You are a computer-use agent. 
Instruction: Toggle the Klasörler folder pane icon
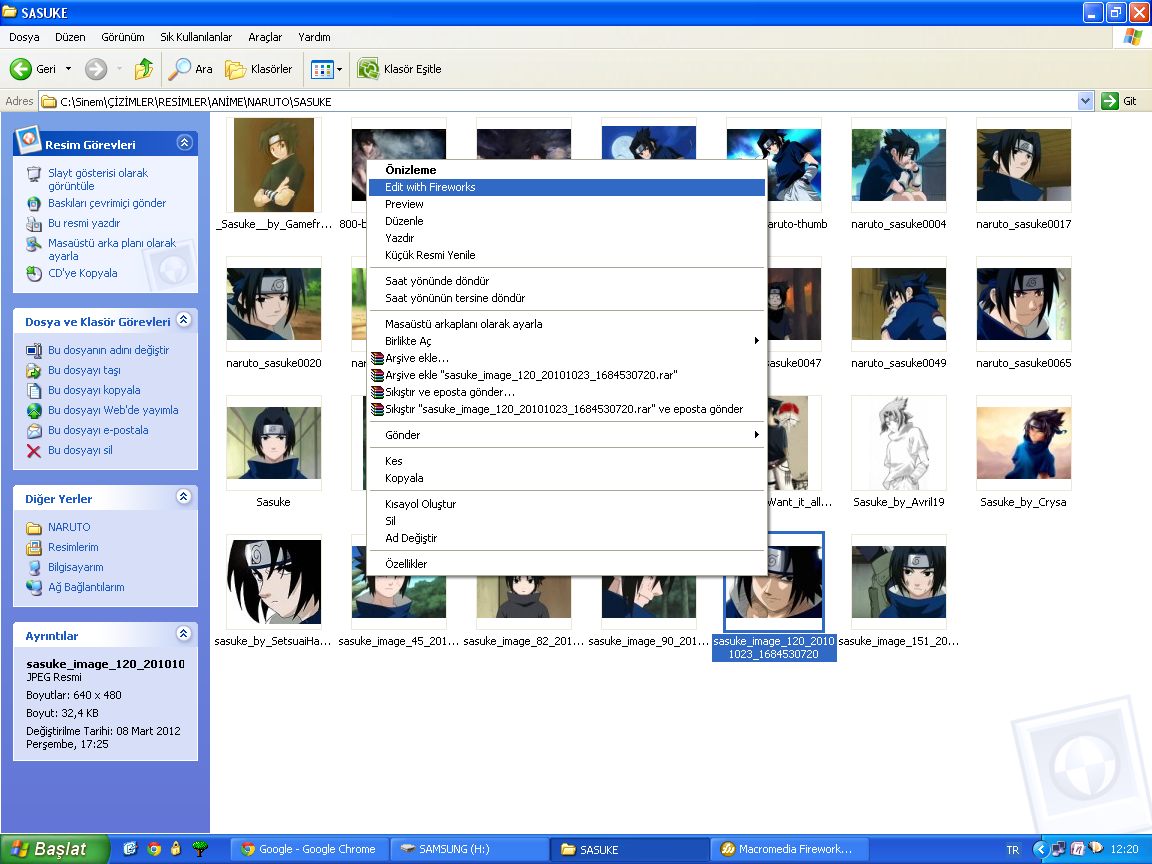tap(235, 69)
